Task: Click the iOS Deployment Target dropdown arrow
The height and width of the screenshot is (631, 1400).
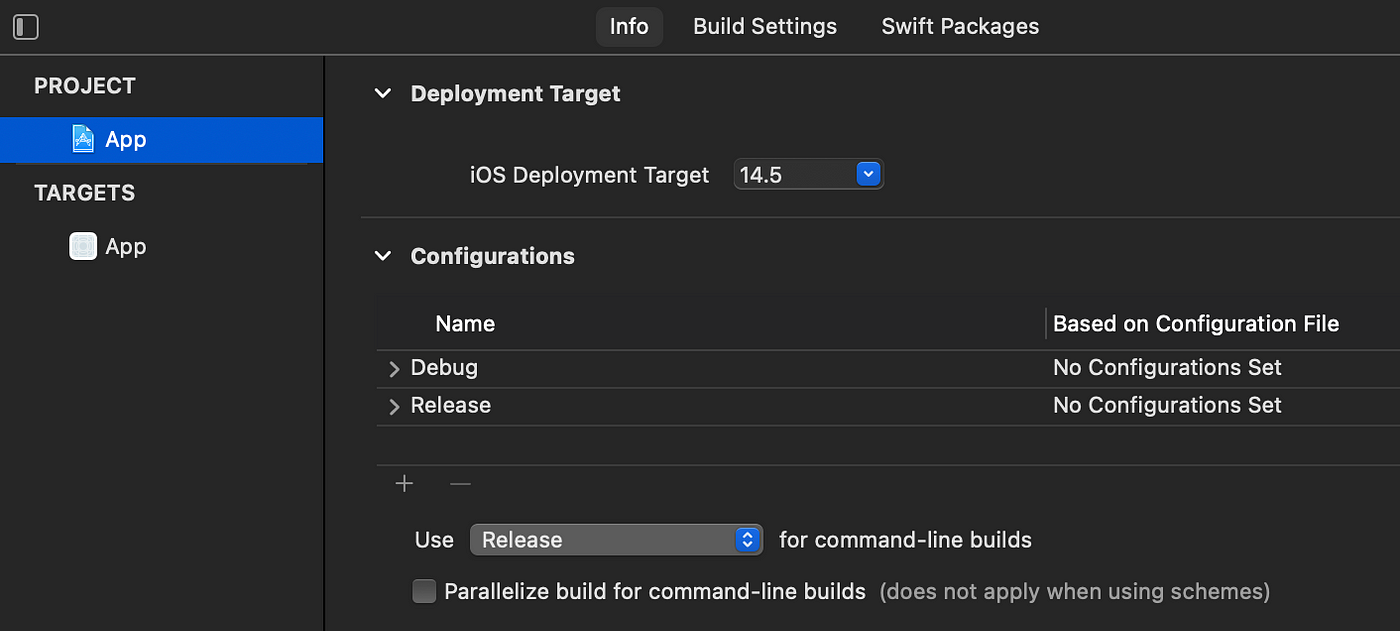Action: tap(868, 175)
